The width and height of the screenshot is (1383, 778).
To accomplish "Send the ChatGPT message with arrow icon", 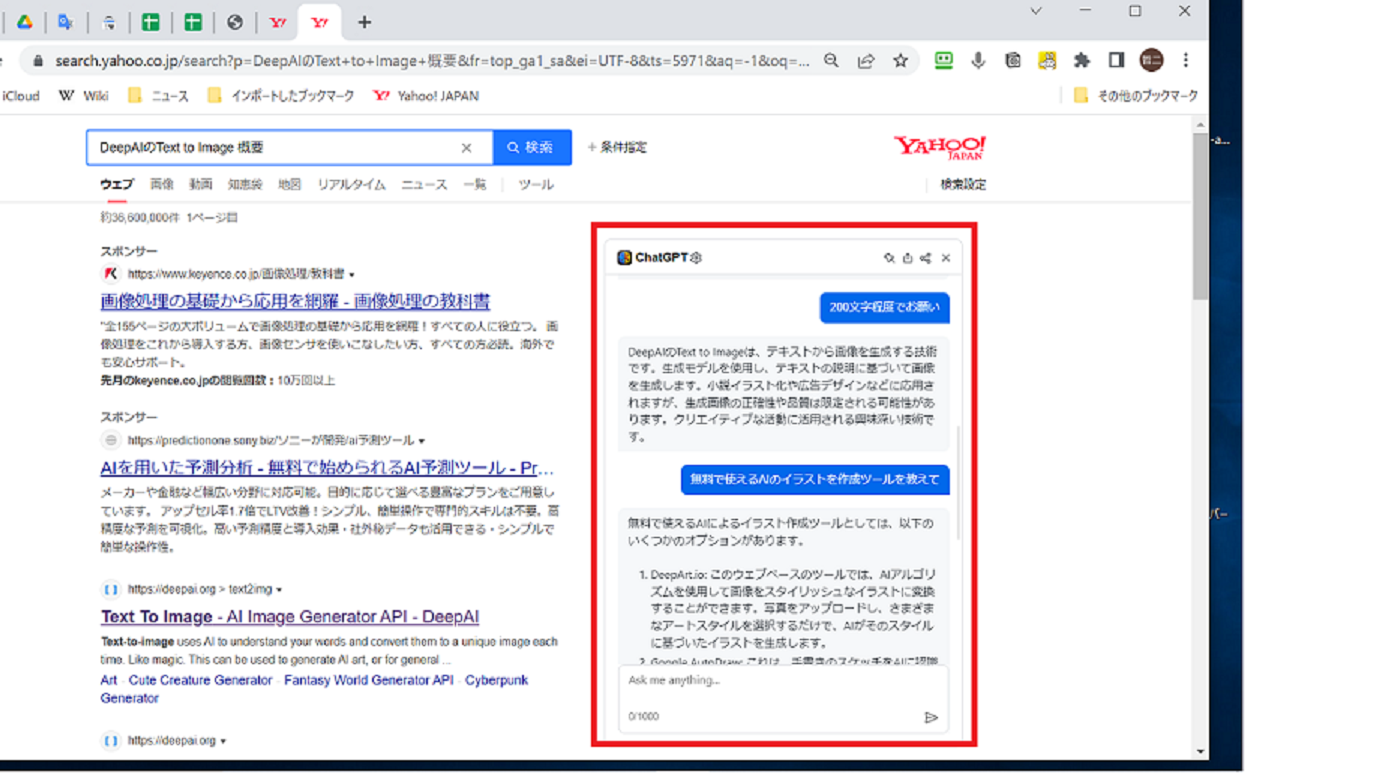I will (x=931, y=717).
